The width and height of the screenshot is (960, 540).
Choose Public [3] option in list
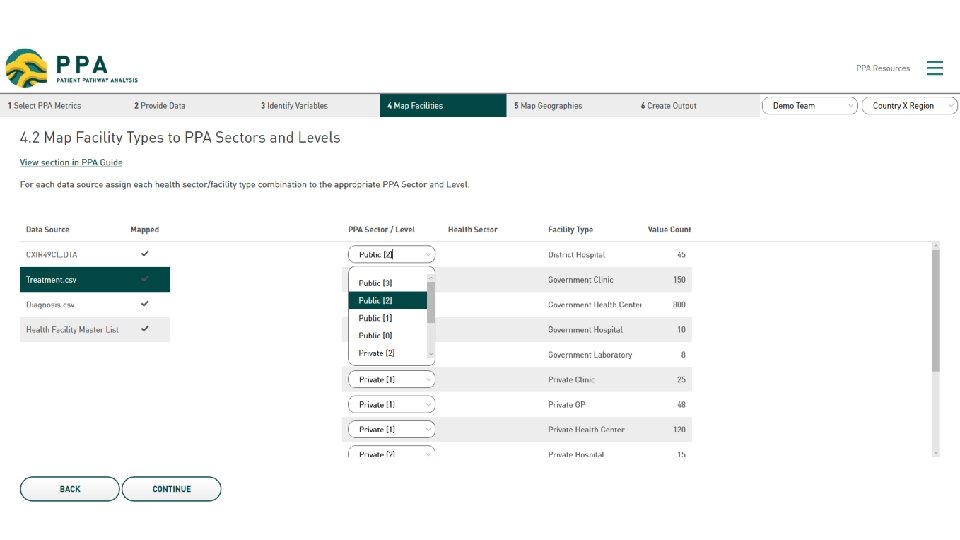(x=388, y=283)
